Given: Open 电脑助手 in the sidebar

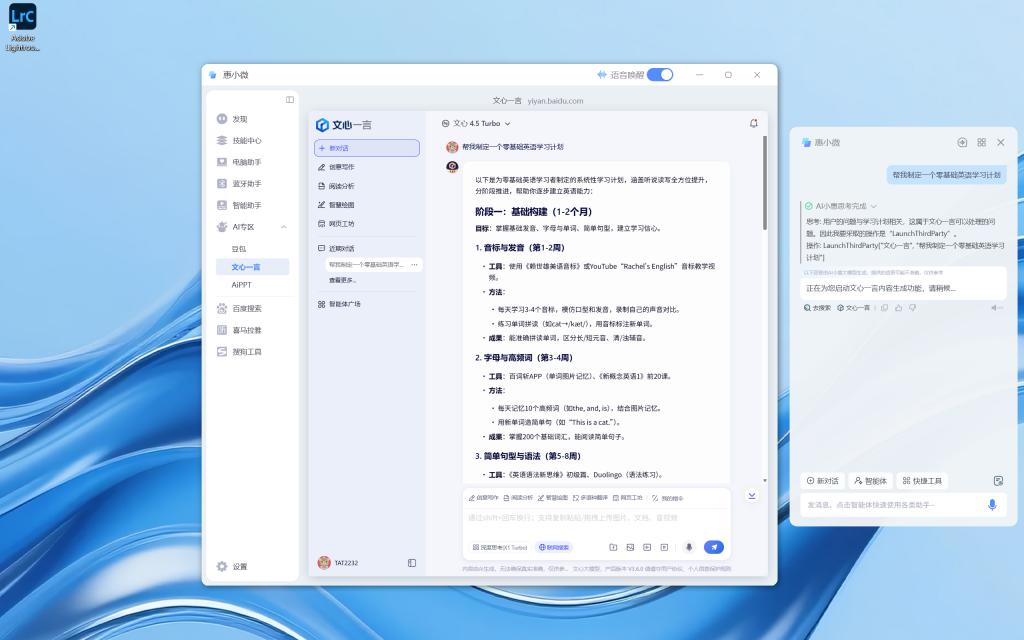Looking at the screenshot, I should (x=239, y=162).
